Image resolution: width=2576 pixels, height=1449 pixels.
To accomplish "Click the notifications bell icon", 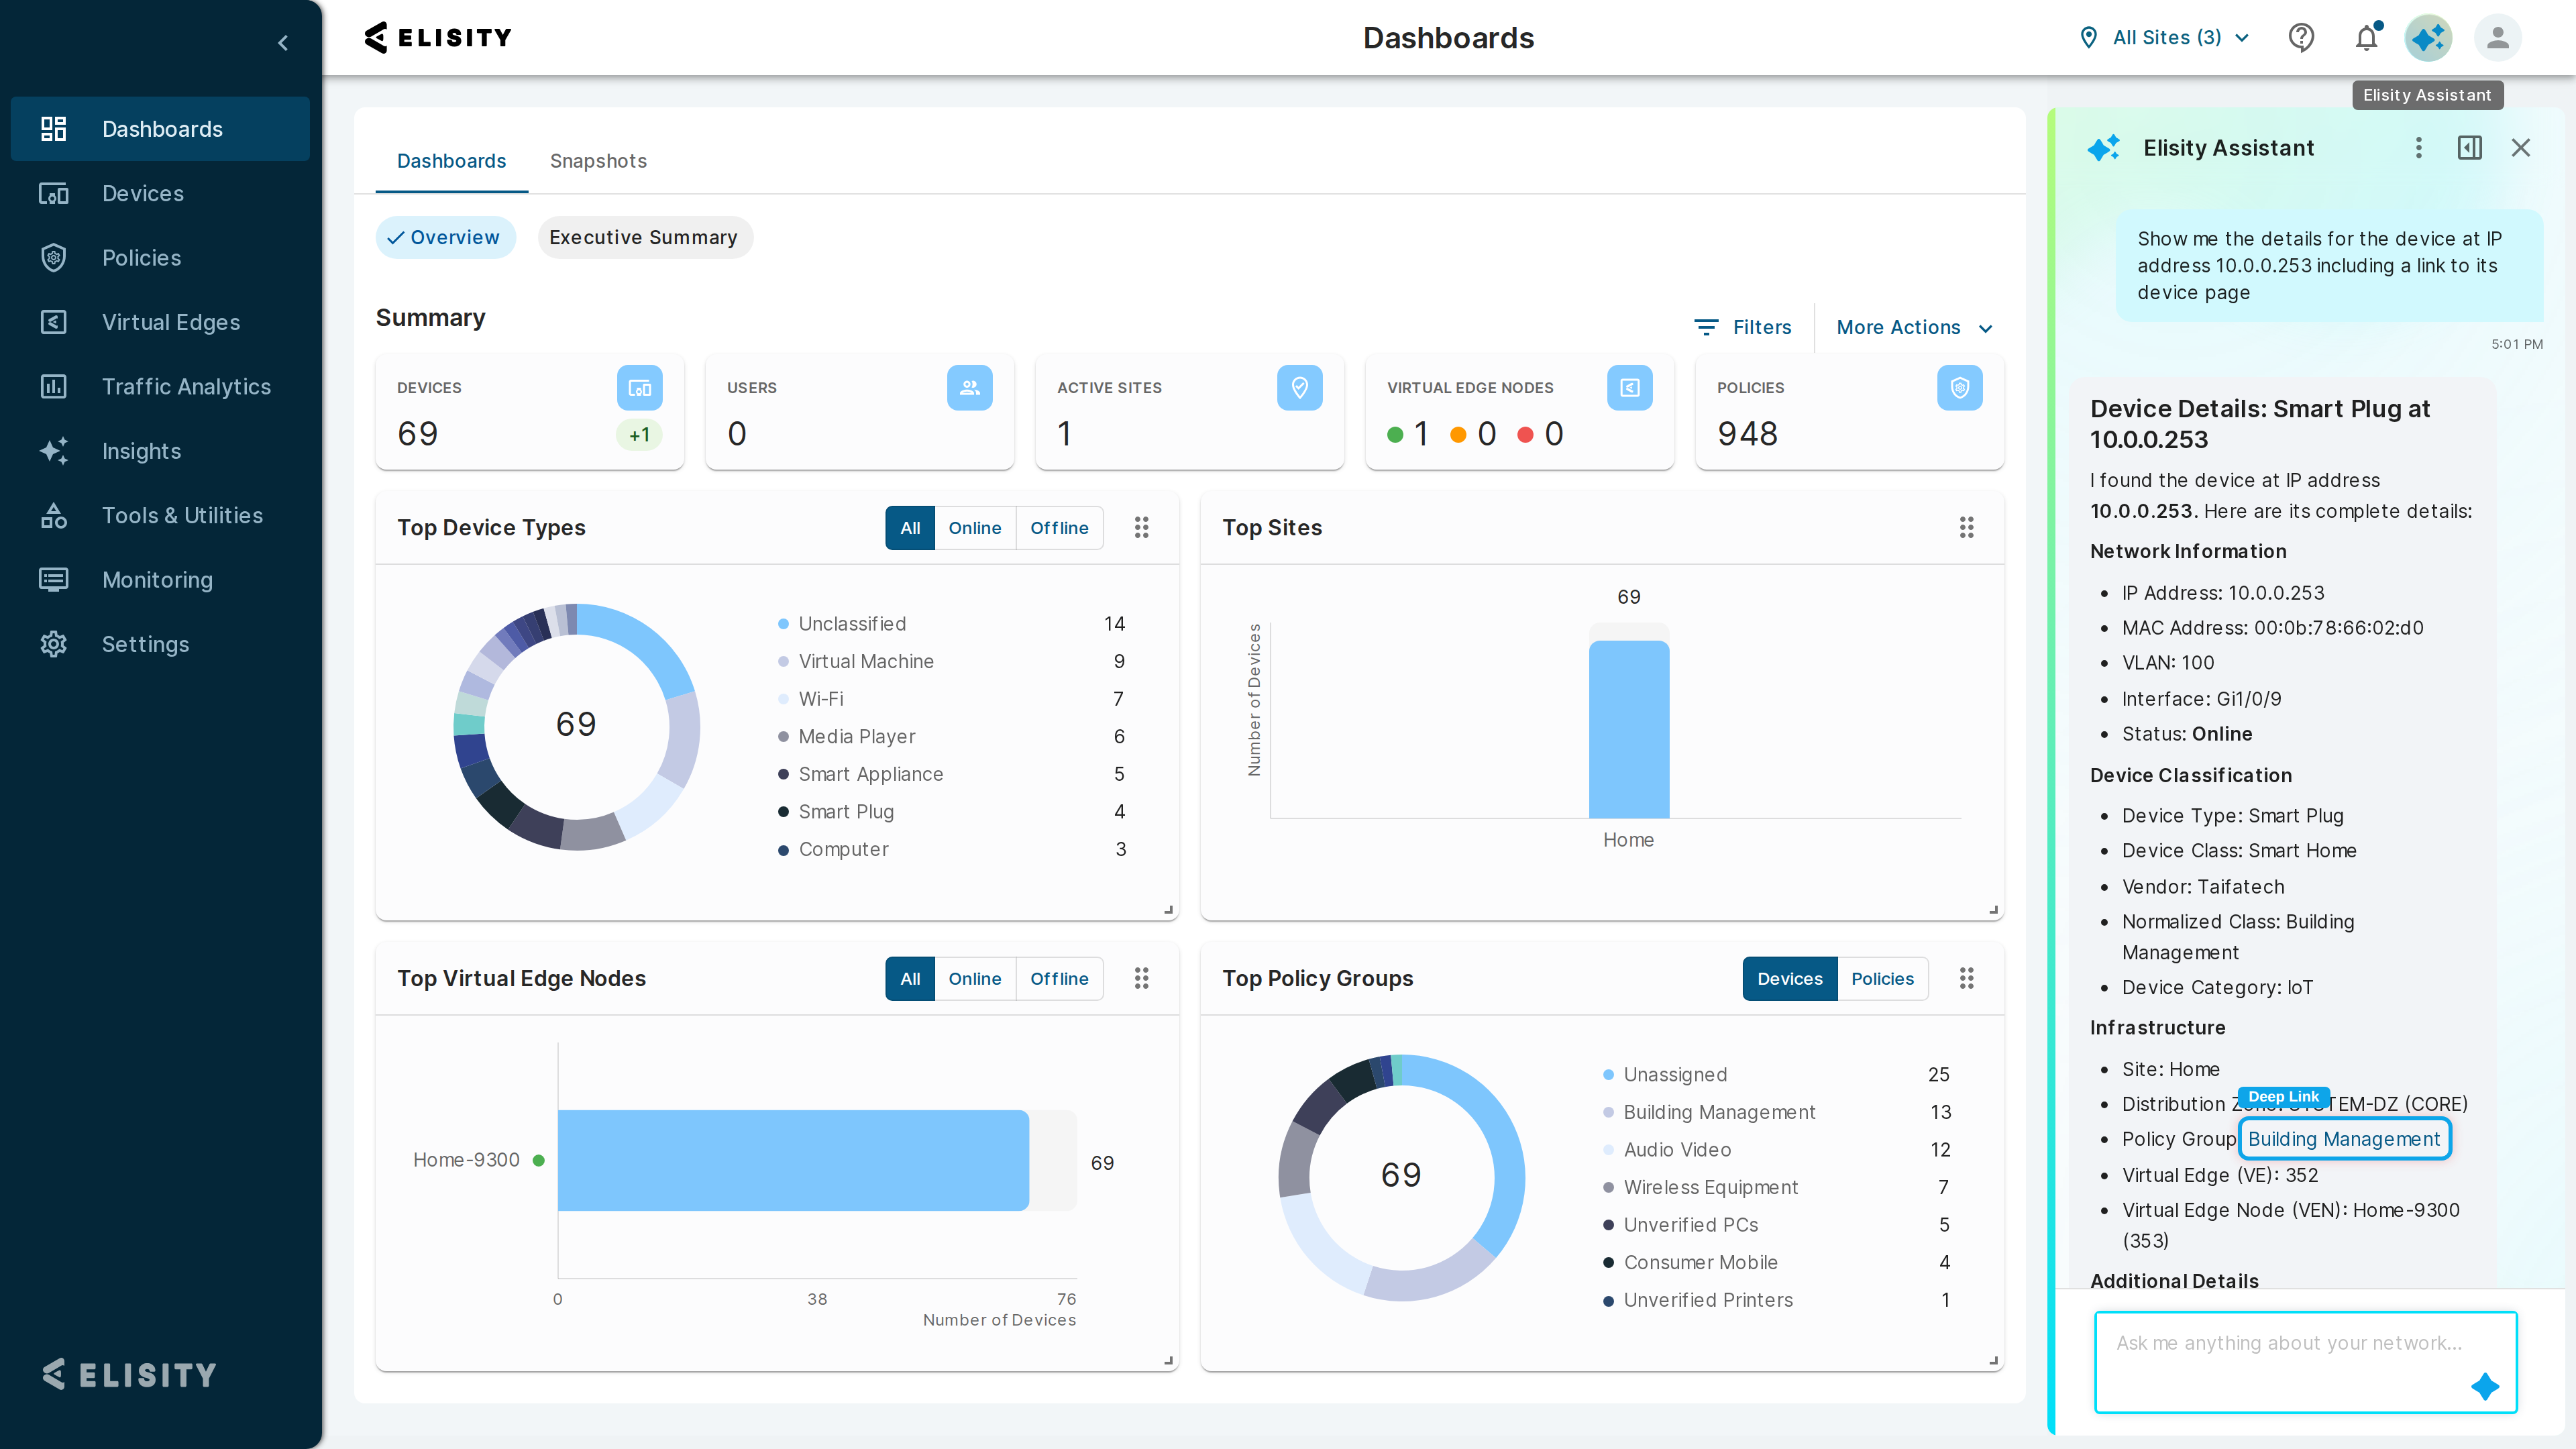I will tap(2366, 38).
